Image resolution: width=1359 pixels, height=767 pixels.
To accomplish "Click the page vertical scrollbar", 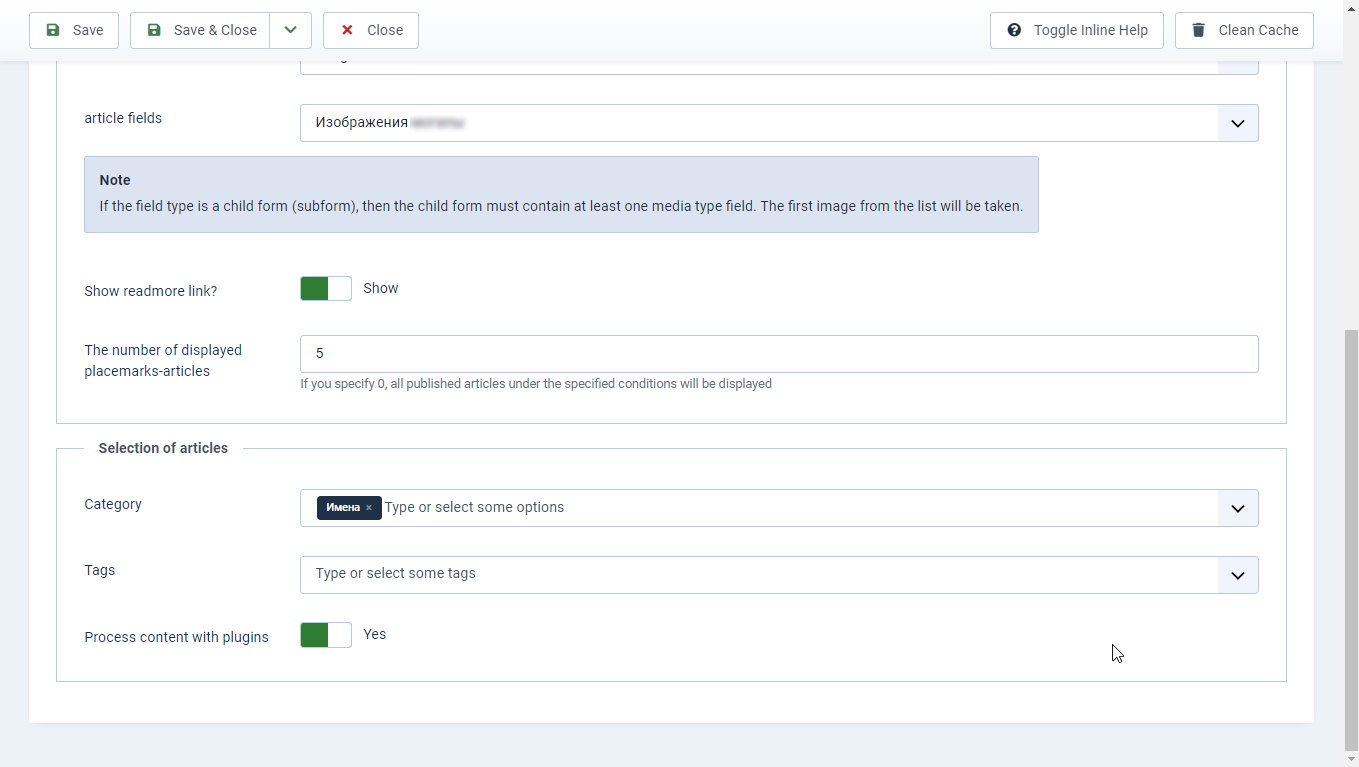I will click(x=1351, y=540).
